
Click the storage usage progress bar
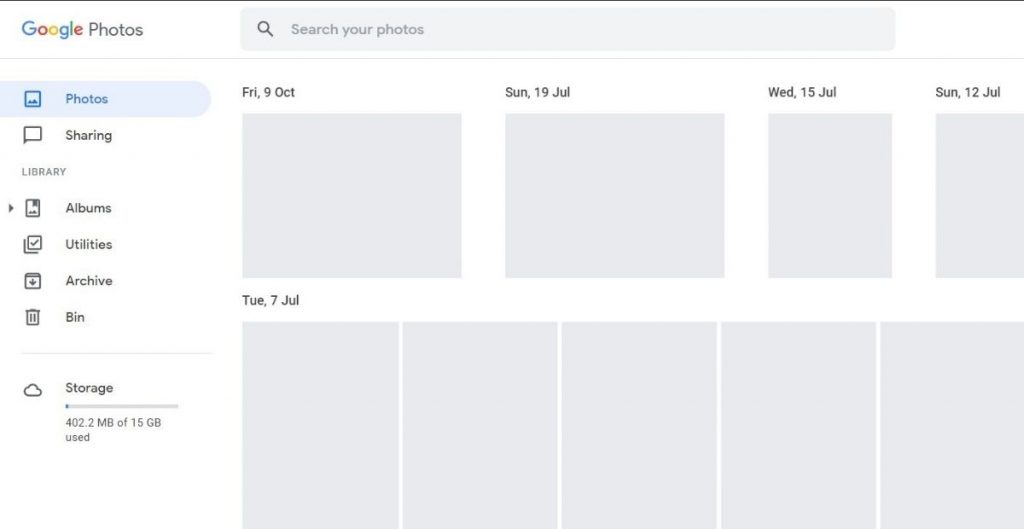coord(121,406)
